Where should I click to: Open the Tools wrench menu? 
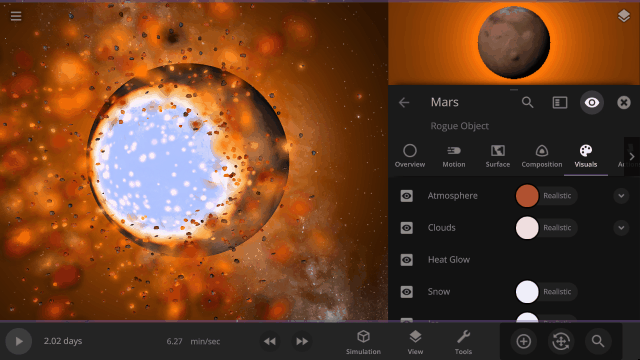point(463,342)
